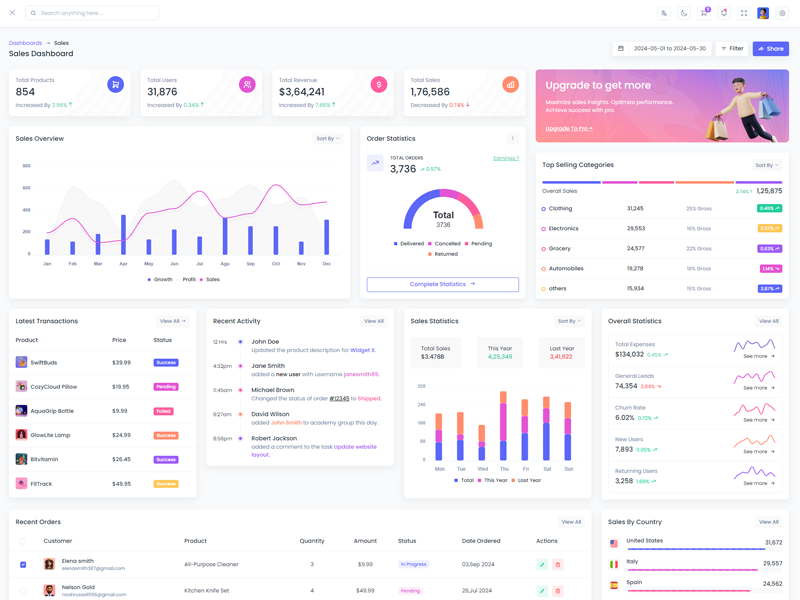Screen dimensions: 800x600
Task: Click edit icon for Elena smith order
Action: pyautogui.click(x=542, y=564)
